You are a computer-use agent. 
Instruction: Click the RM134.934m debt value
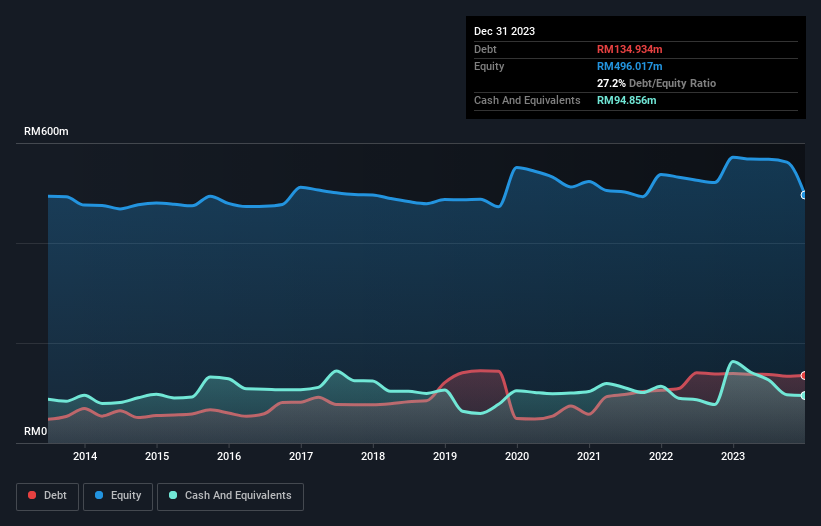click(629, 49)
